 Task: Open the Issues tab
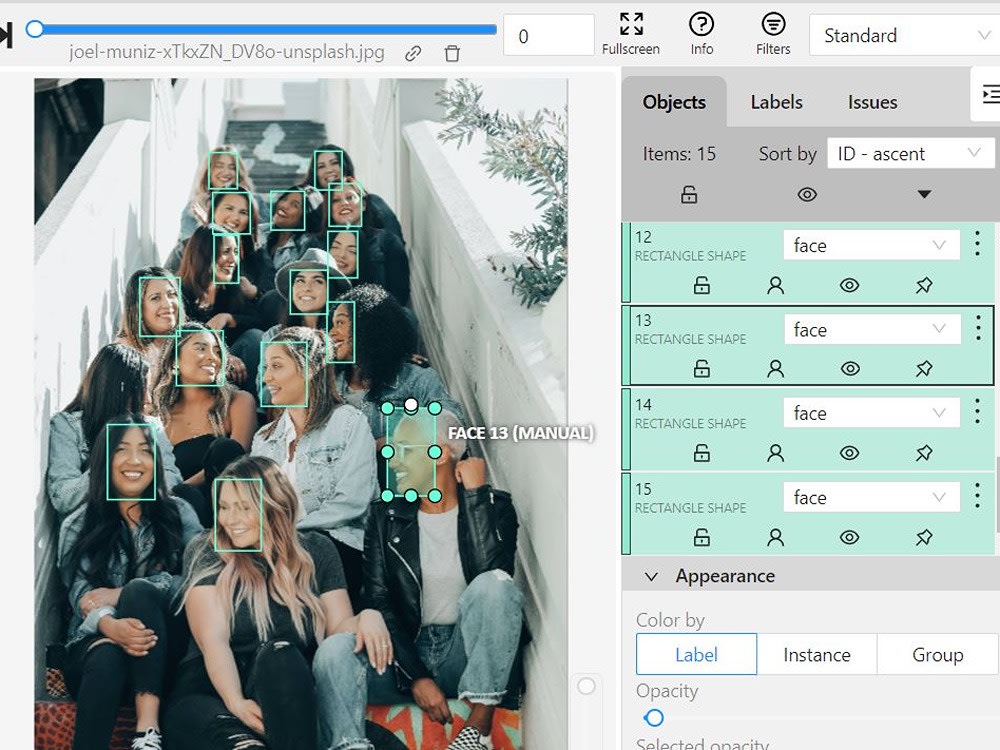pyautogui.click(x=871, y=102)
